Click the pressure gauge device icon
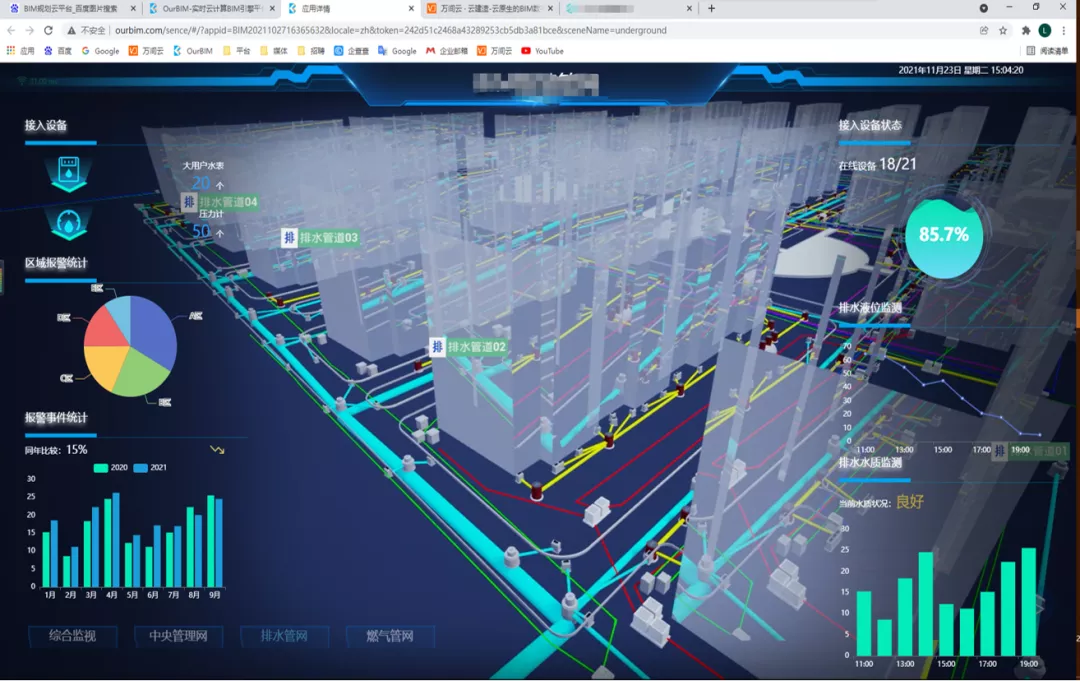Screen dimensions: 1080x681 click(x=68, y=224)
